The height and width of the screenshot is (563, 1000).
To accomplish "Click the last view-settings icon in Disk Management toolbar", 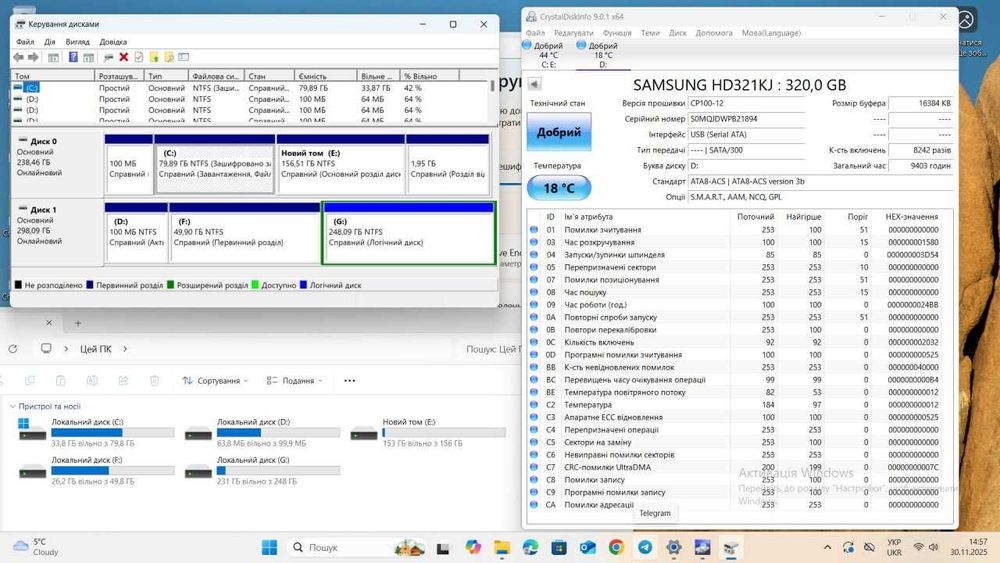I will (x=184, y=57).
